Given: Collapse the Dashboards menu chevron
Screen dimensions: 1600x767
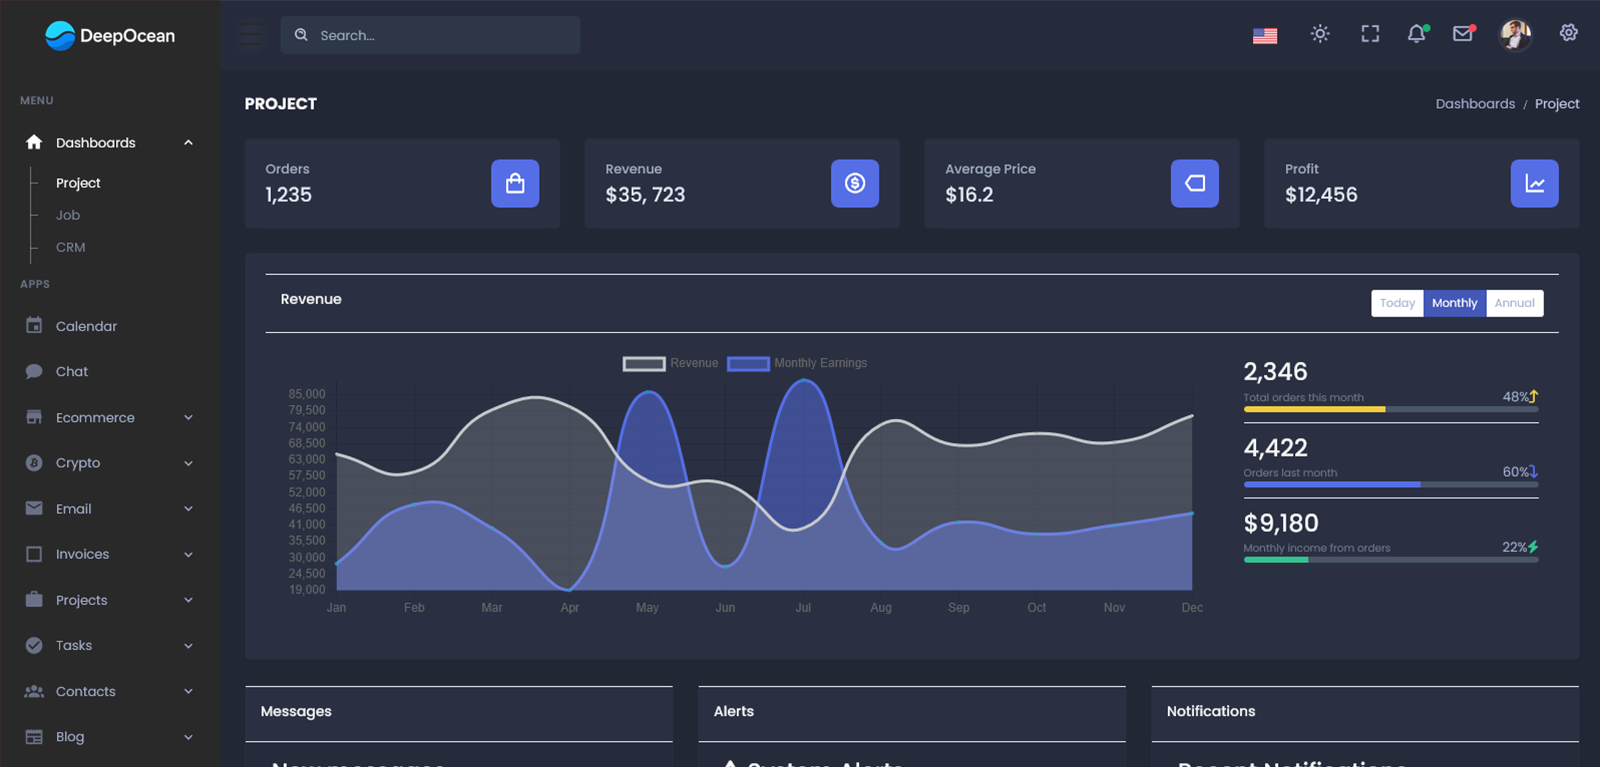Looking at the screenshot, I should (x=188, y=143).
